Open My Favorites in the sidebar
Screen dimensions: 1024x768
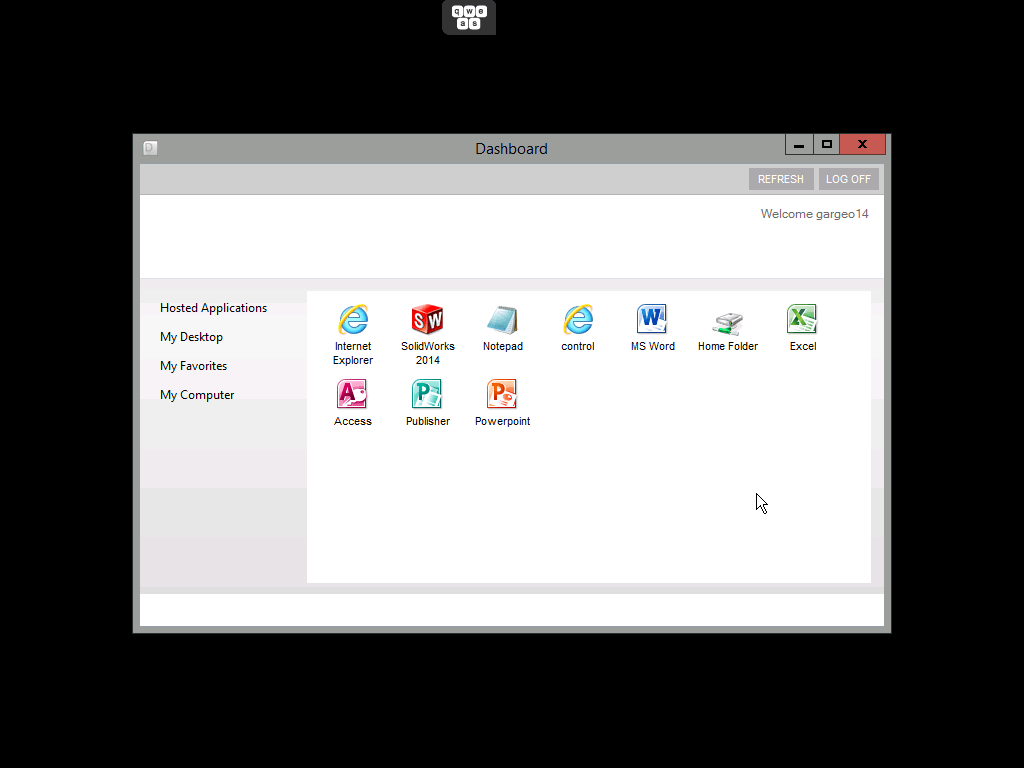pos(193,366)
